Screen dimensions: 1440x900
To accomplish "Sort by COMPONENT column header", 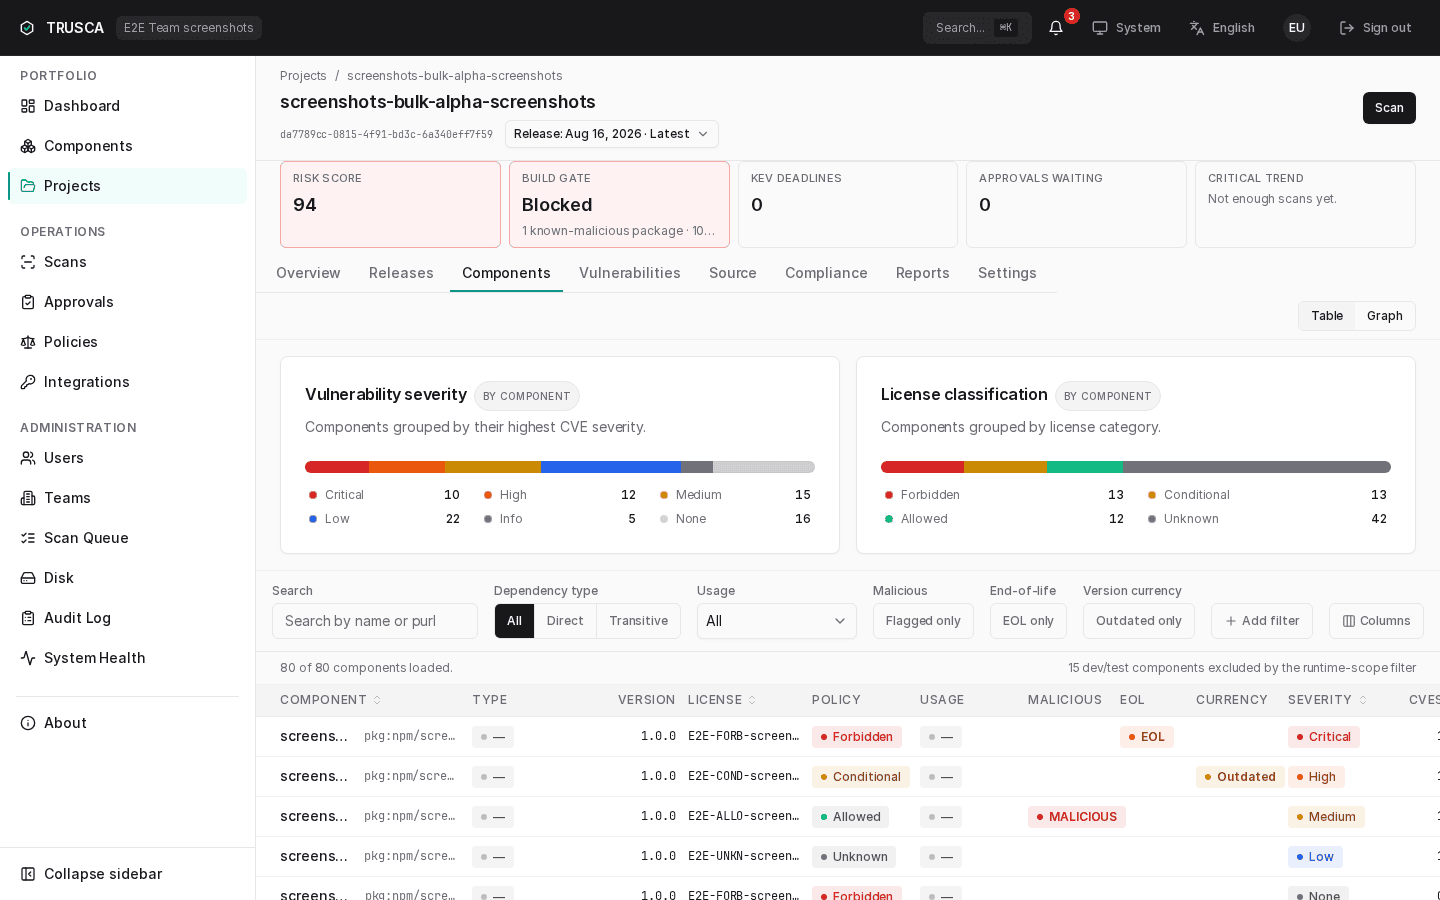I will (330, 700).
